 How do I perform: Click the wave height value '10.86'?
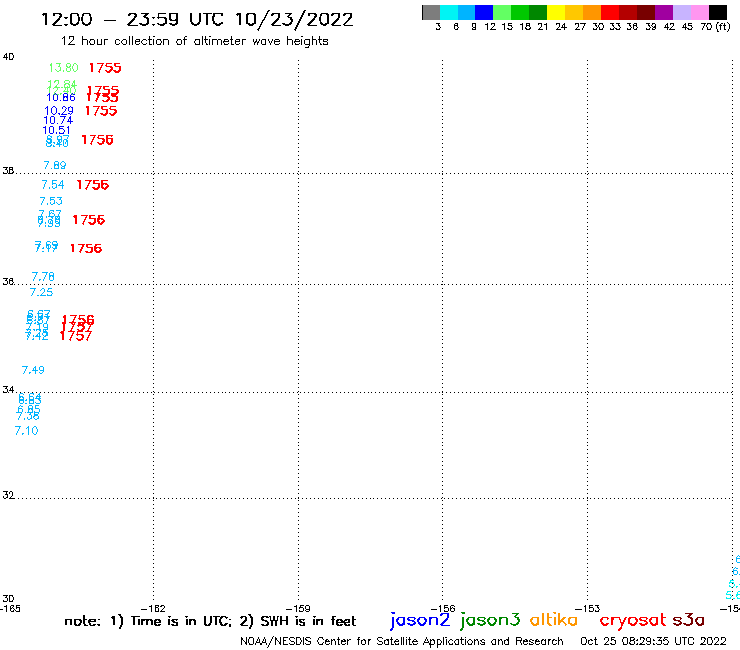61,97
